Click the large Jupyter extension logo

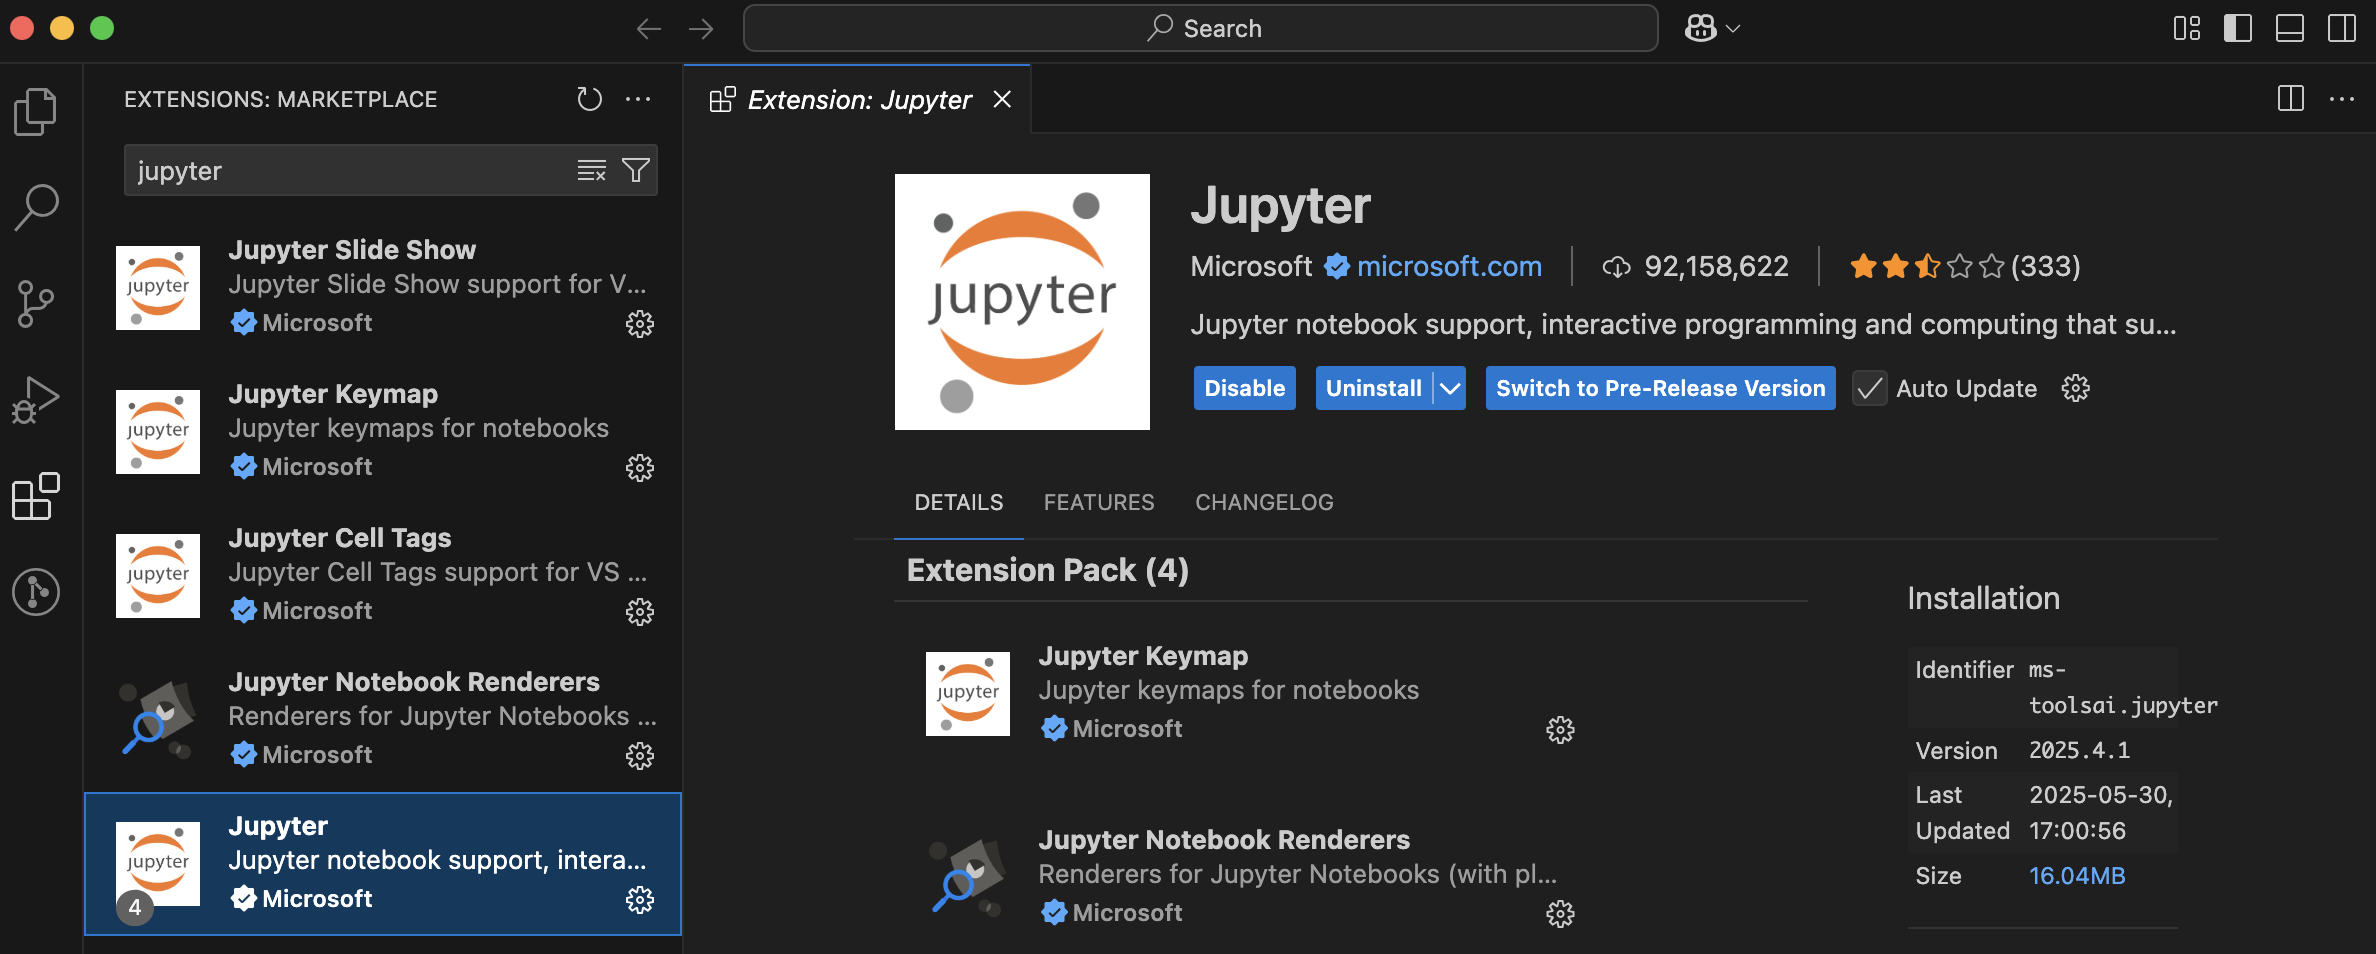click(1022, 302)
